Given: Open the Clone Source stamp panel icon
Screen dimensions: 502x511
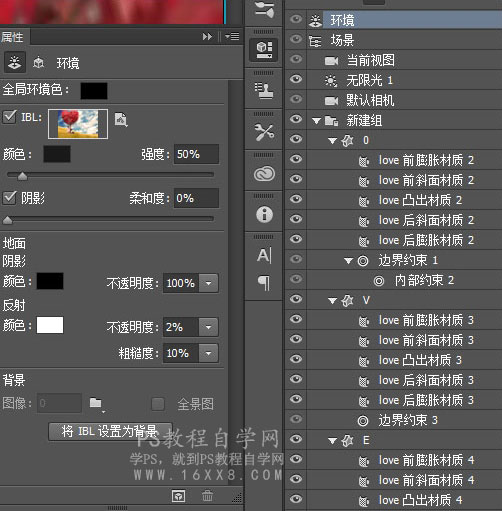Looking at the screenshot, I should pos(264,91).
